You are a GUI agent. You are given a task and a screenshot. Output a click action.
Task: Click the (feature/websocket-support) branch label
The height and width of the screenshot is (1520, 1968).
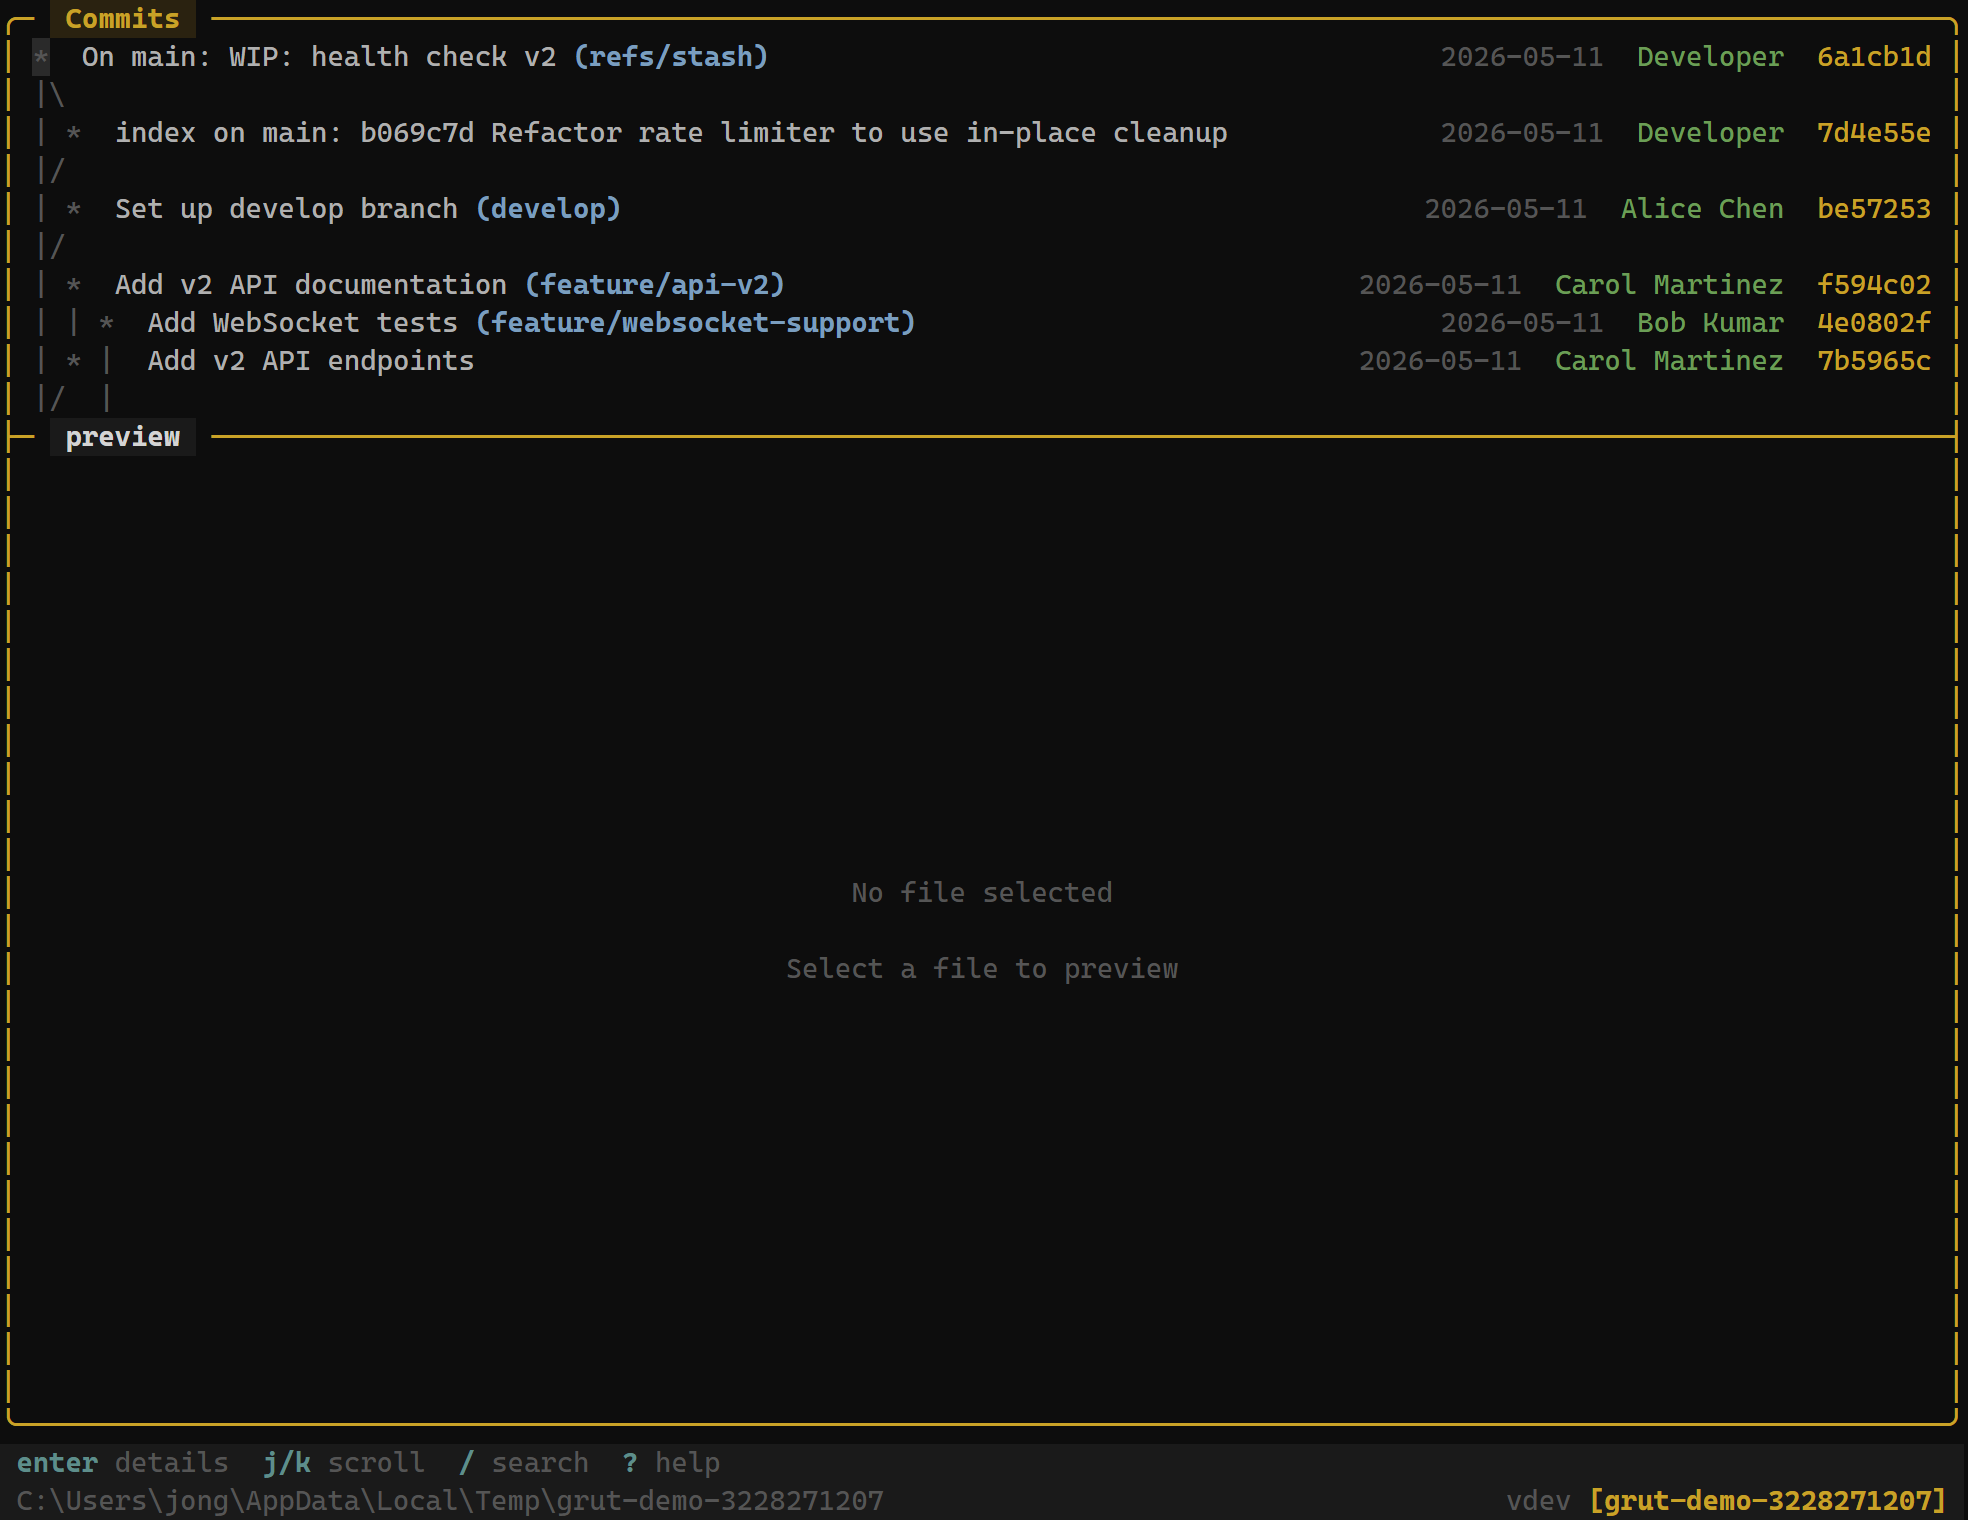click(x=696, y=323)
